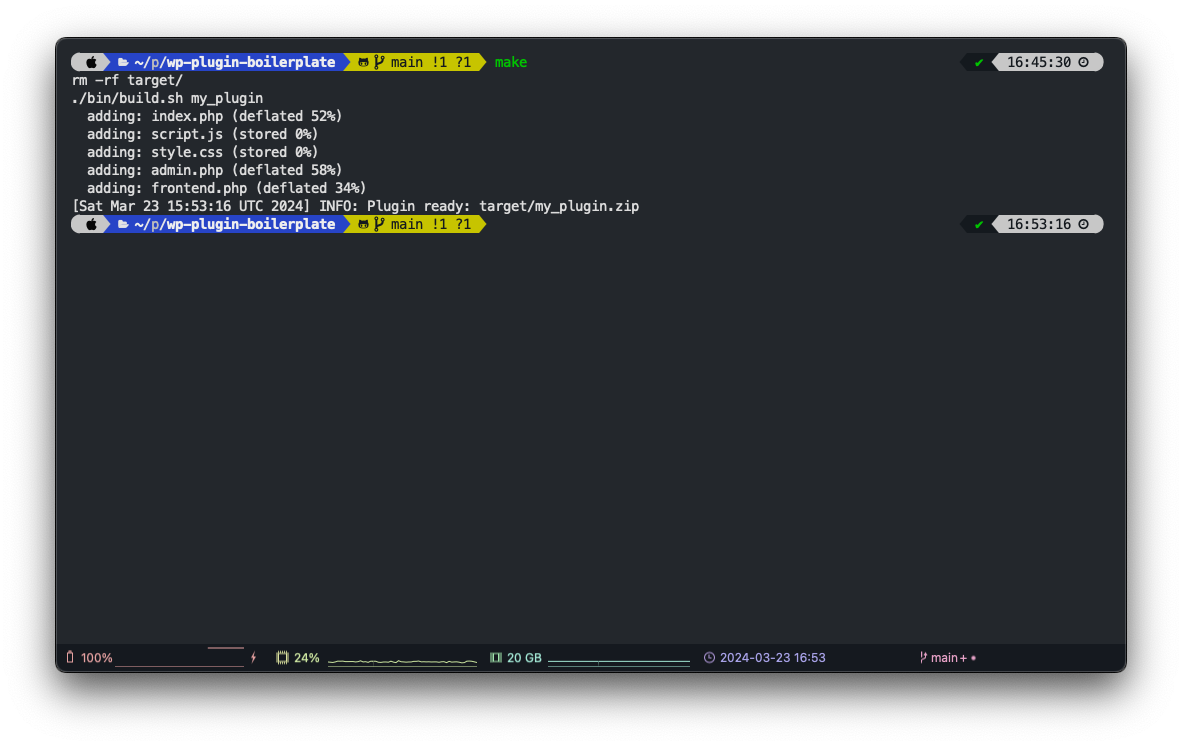Click the 'adding: frontend.php (deflated 34%)' line
Viewport: 1182px width, 746px height.
coord(226,188)
